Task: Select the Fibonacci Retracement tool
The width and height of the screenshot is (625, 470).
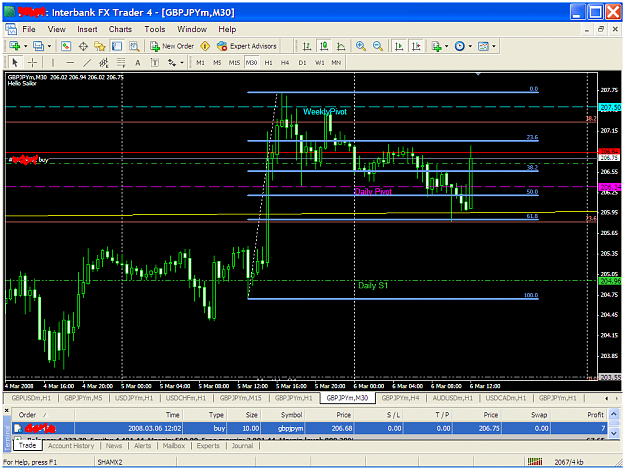Action: (x=121, y=63)
